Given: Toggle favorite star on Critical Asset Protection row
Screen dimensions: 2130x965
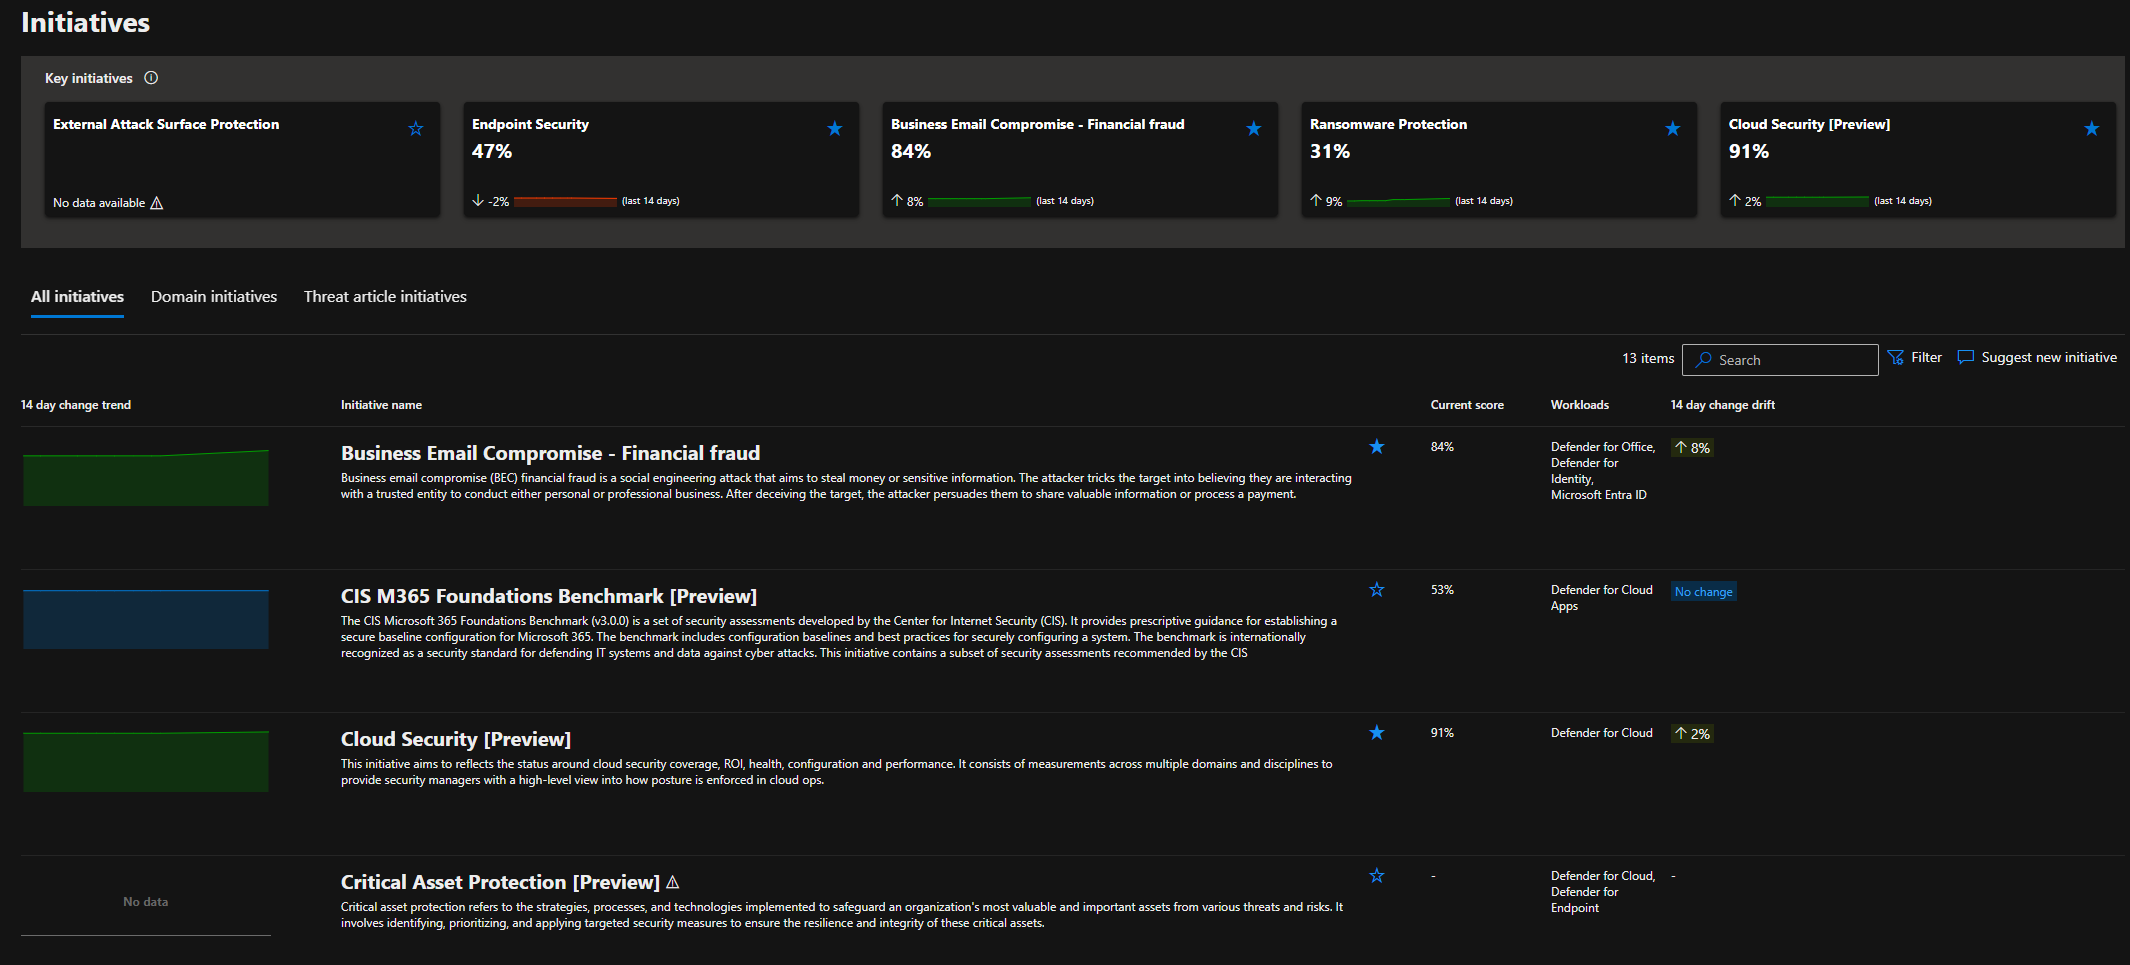Looking at the screenshot, I should [1377, 876].
